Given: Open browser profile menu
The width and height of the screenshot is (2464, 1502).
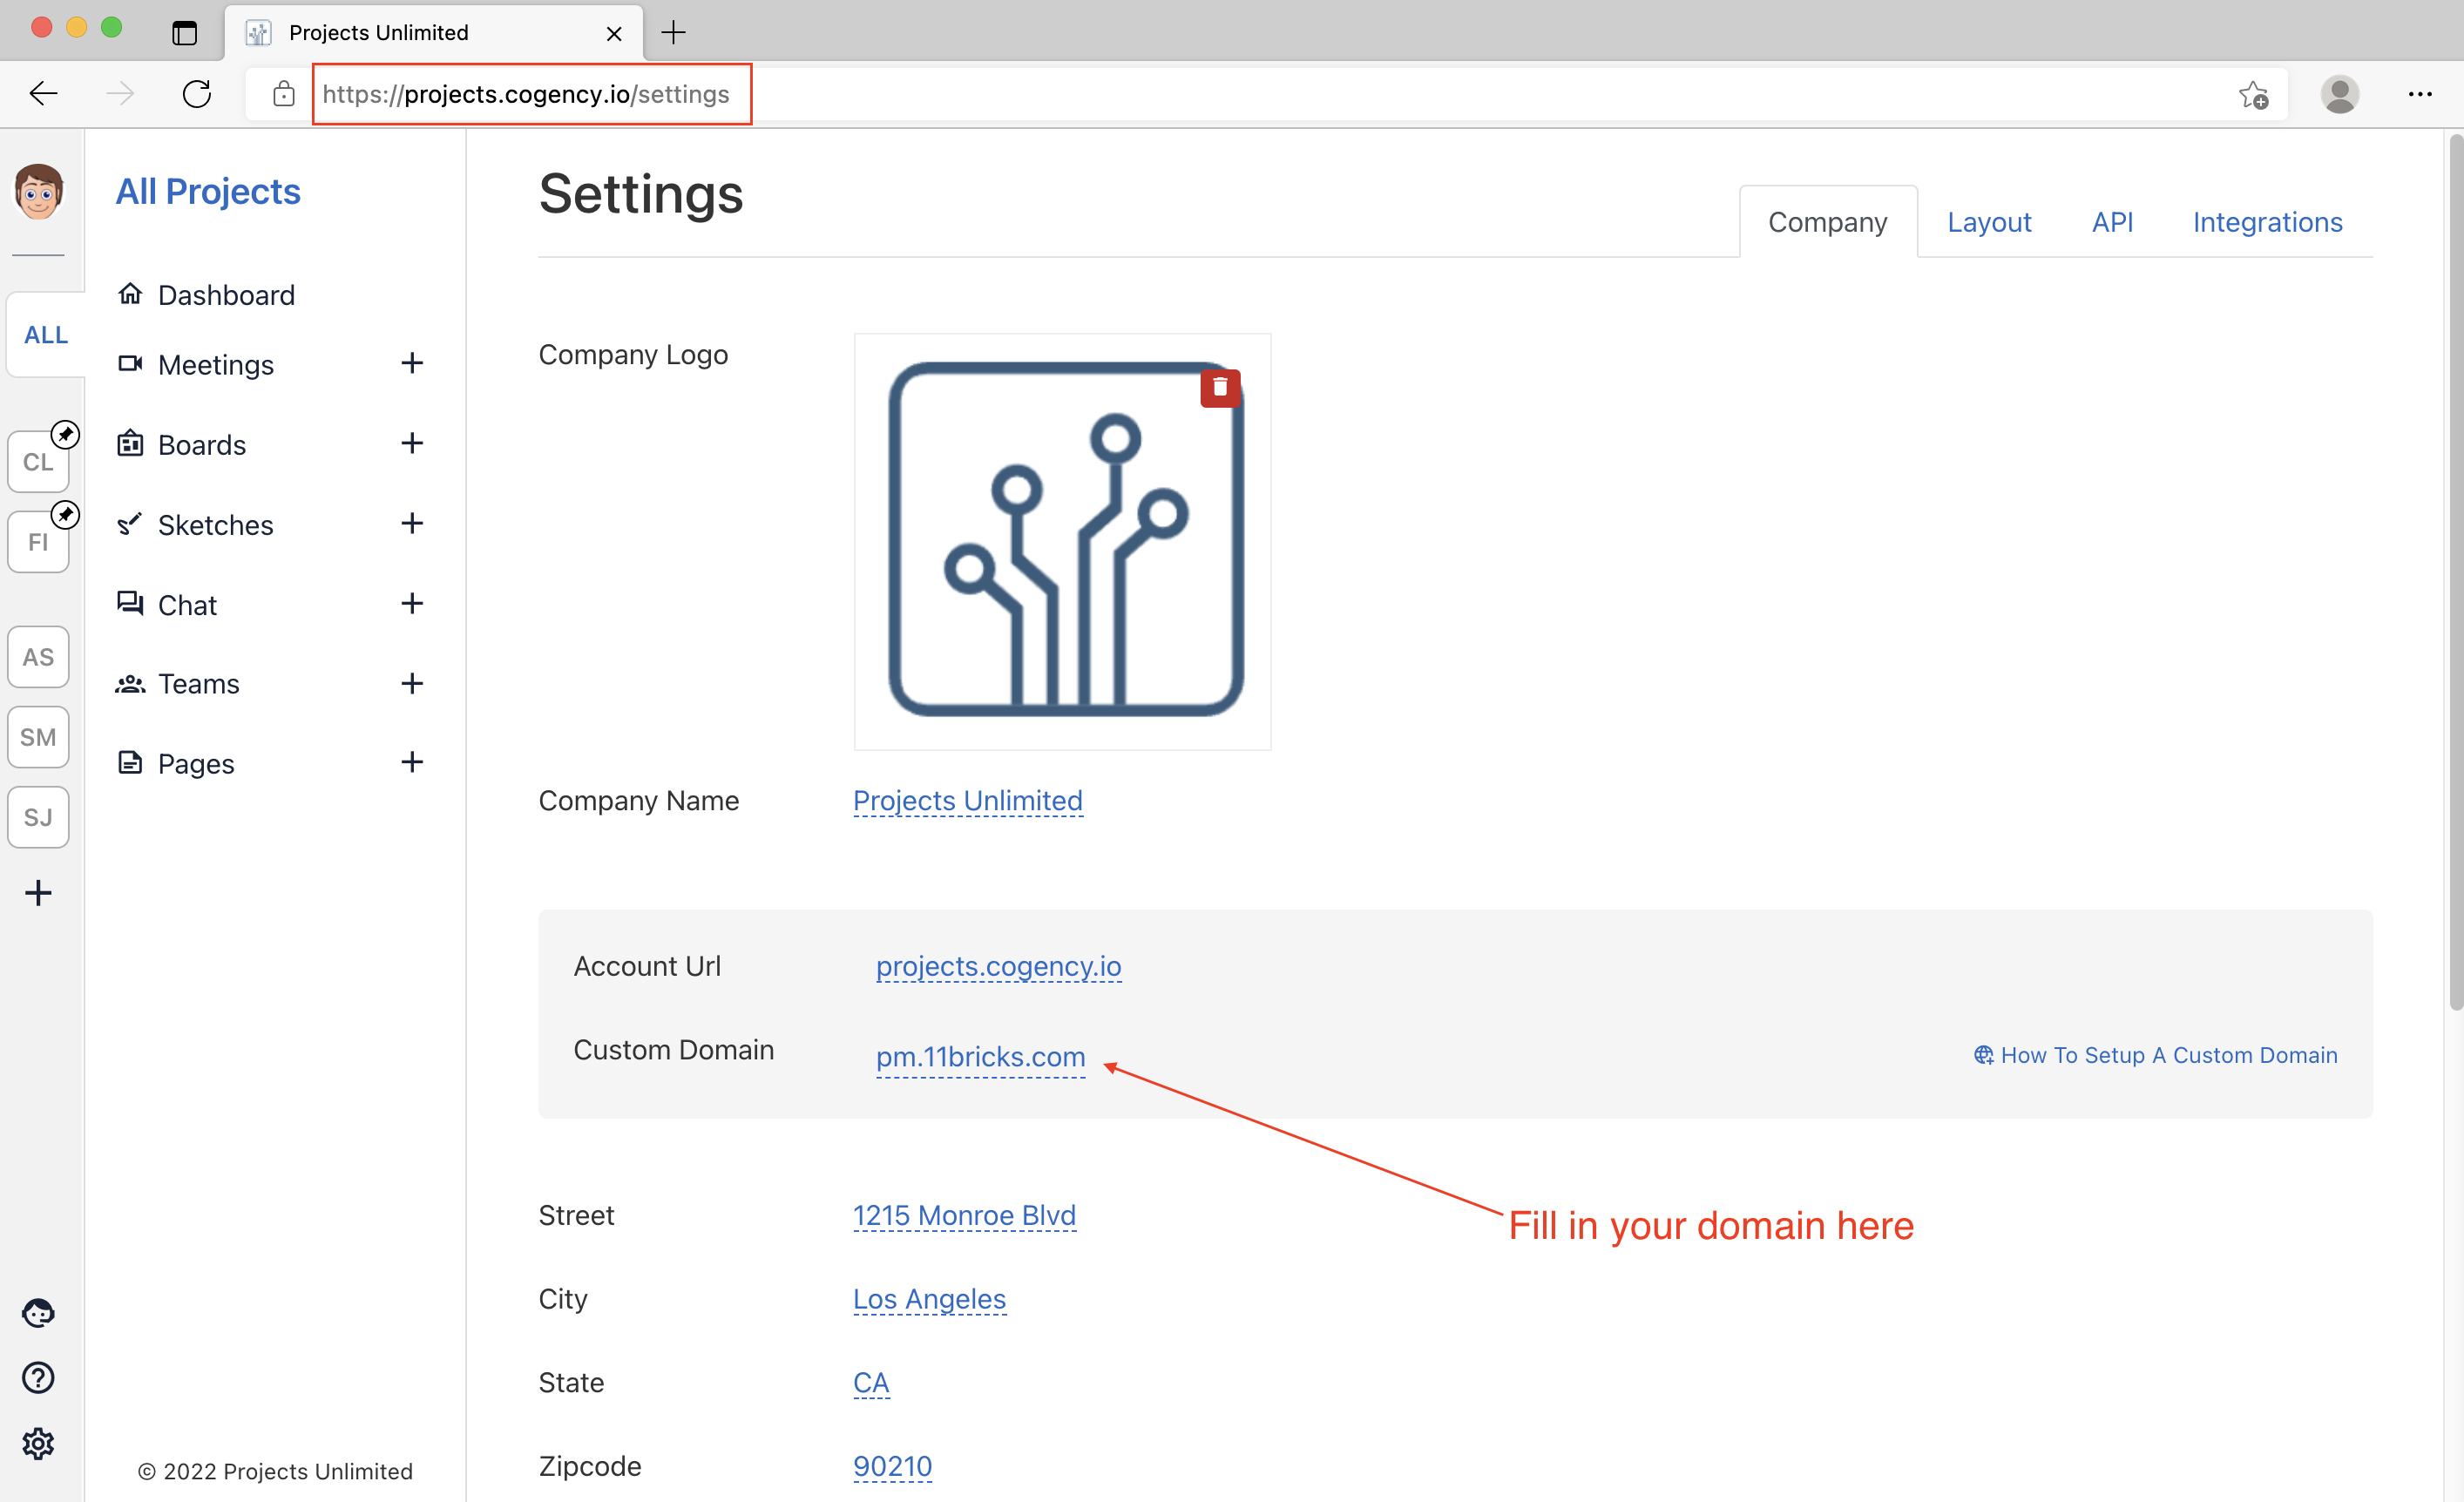Looking at the screenshot, I should [2339, 94].
